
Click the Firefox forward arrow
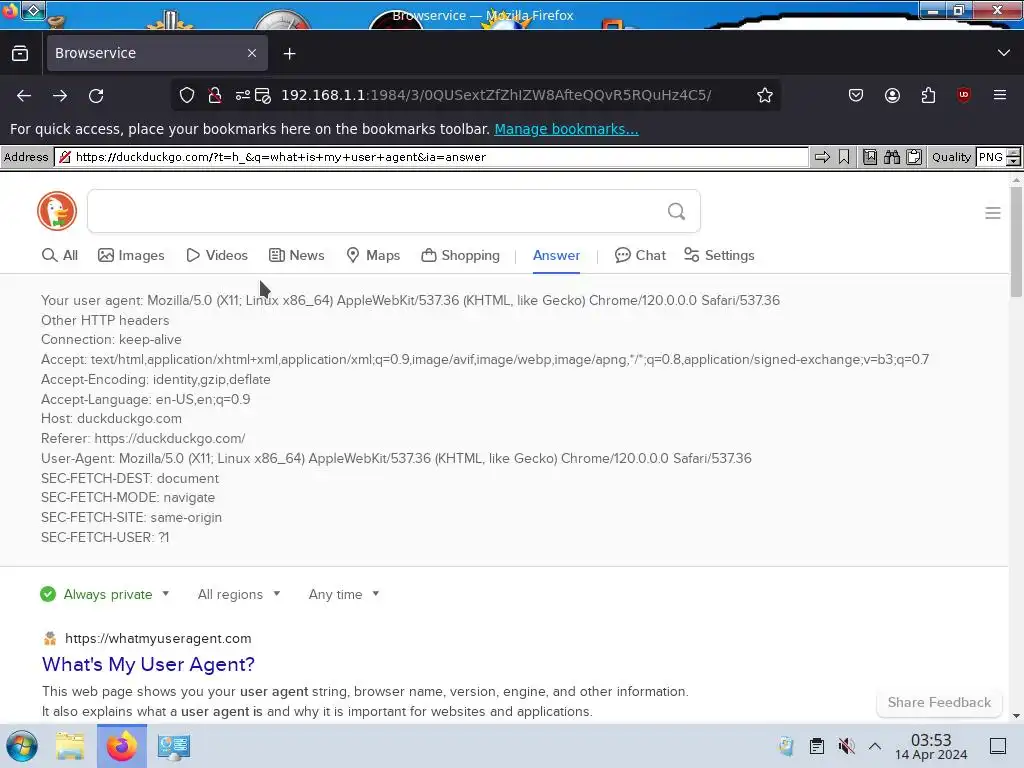click(60, 95)
